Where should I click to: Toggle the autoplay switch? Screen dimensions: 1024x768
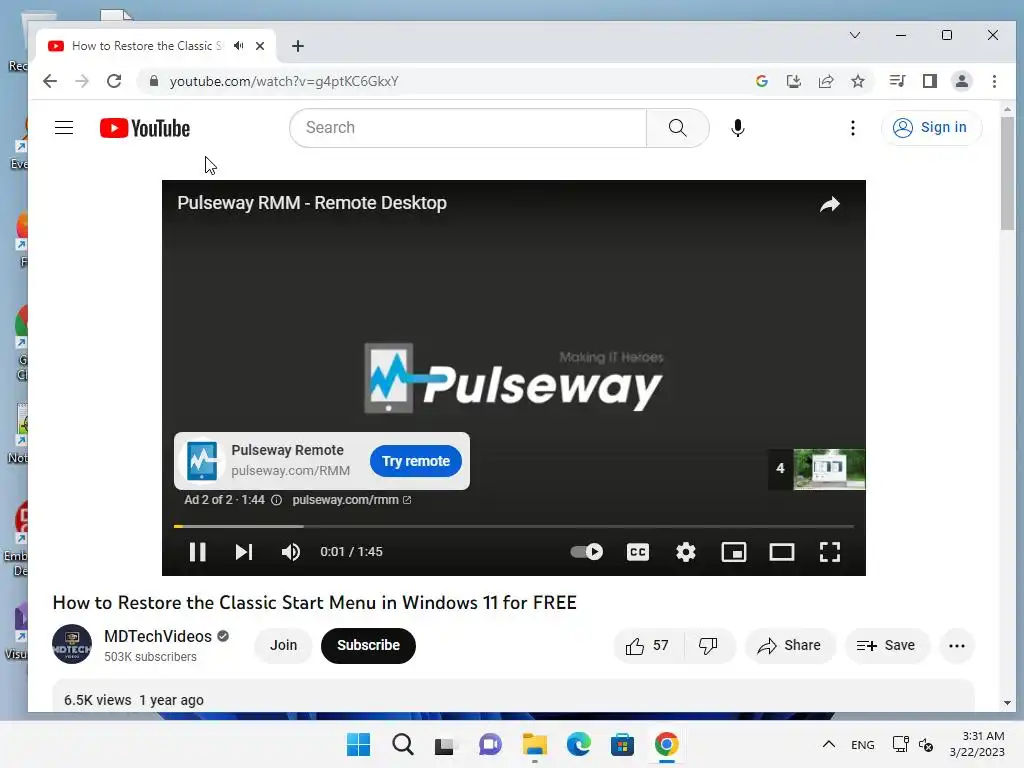pos(586,552)
